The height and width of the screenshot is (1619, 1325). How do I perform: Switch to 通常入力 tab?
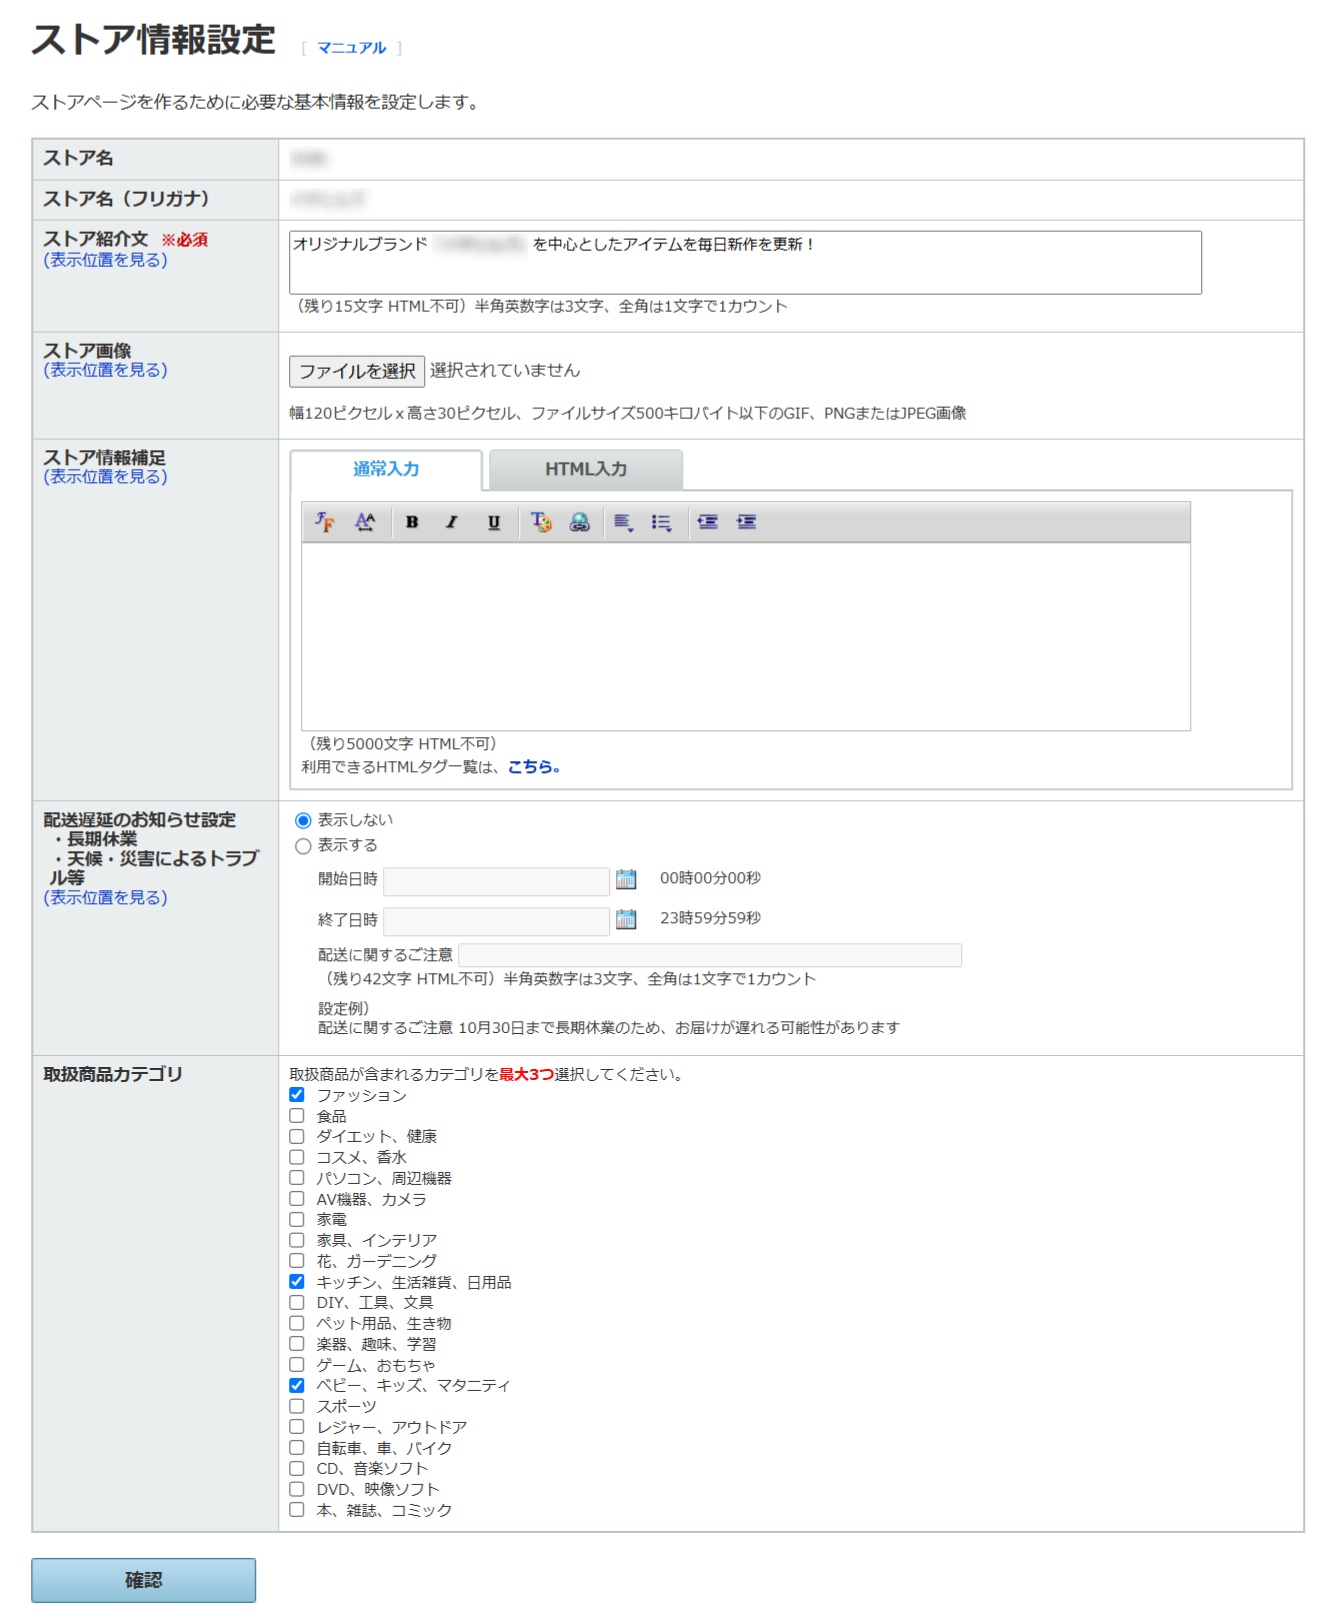click(386, 470)
